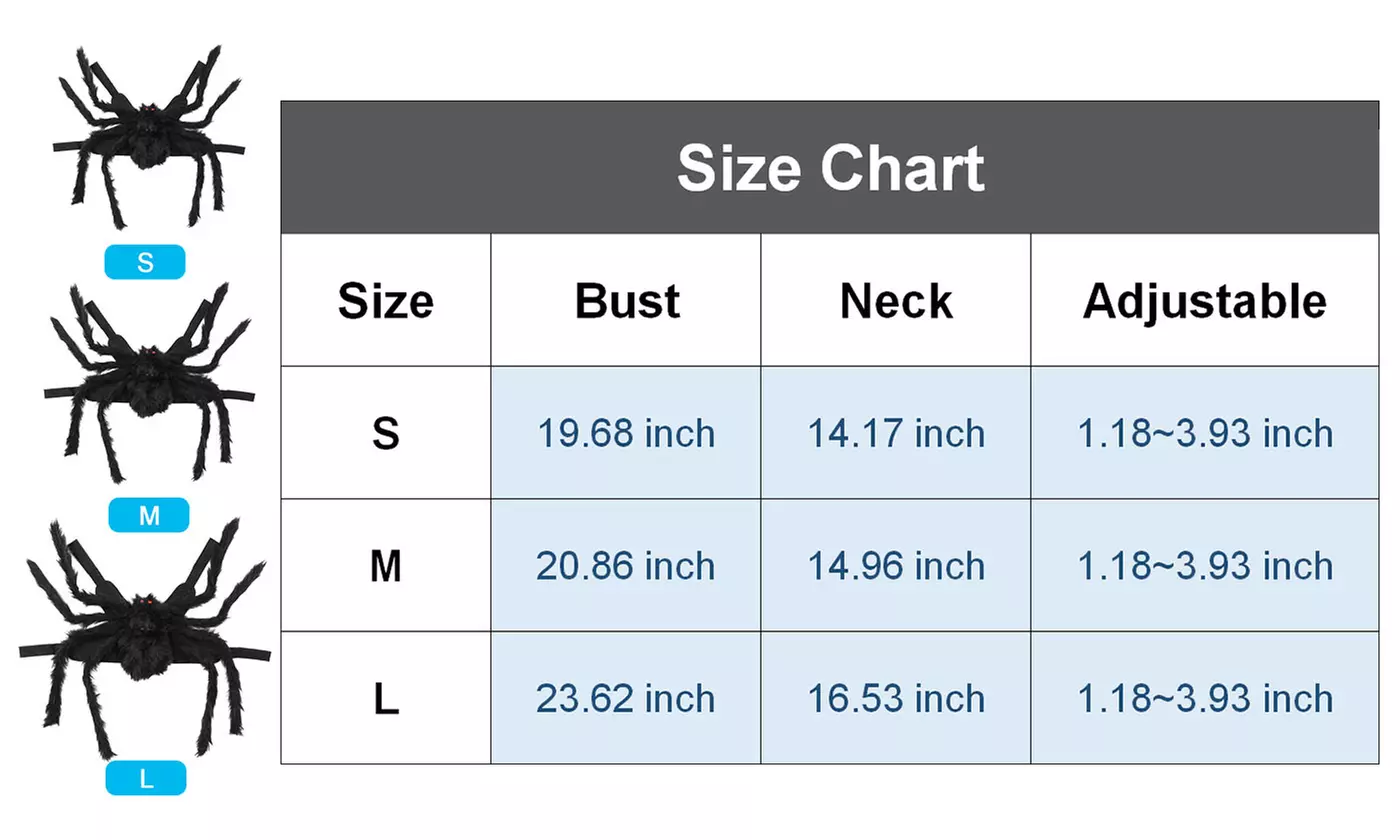Click the 16.53 inch neck cell
The height and width of the screenshot is (840, 1400).
coord(896,698)
